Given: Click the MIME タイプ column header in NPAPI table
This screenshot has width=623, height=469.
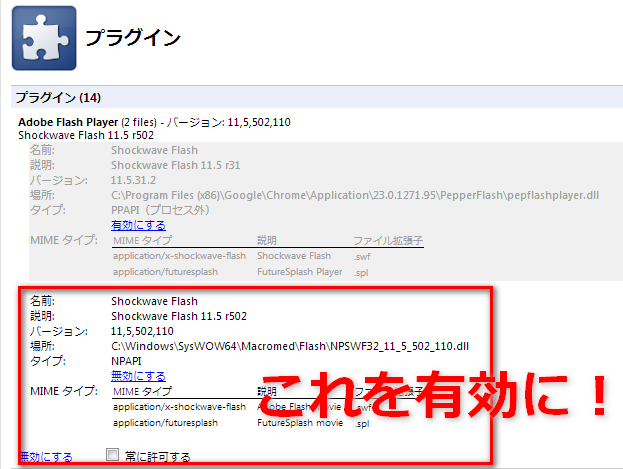Looking at the screenshot, I should tap(143, 391).
